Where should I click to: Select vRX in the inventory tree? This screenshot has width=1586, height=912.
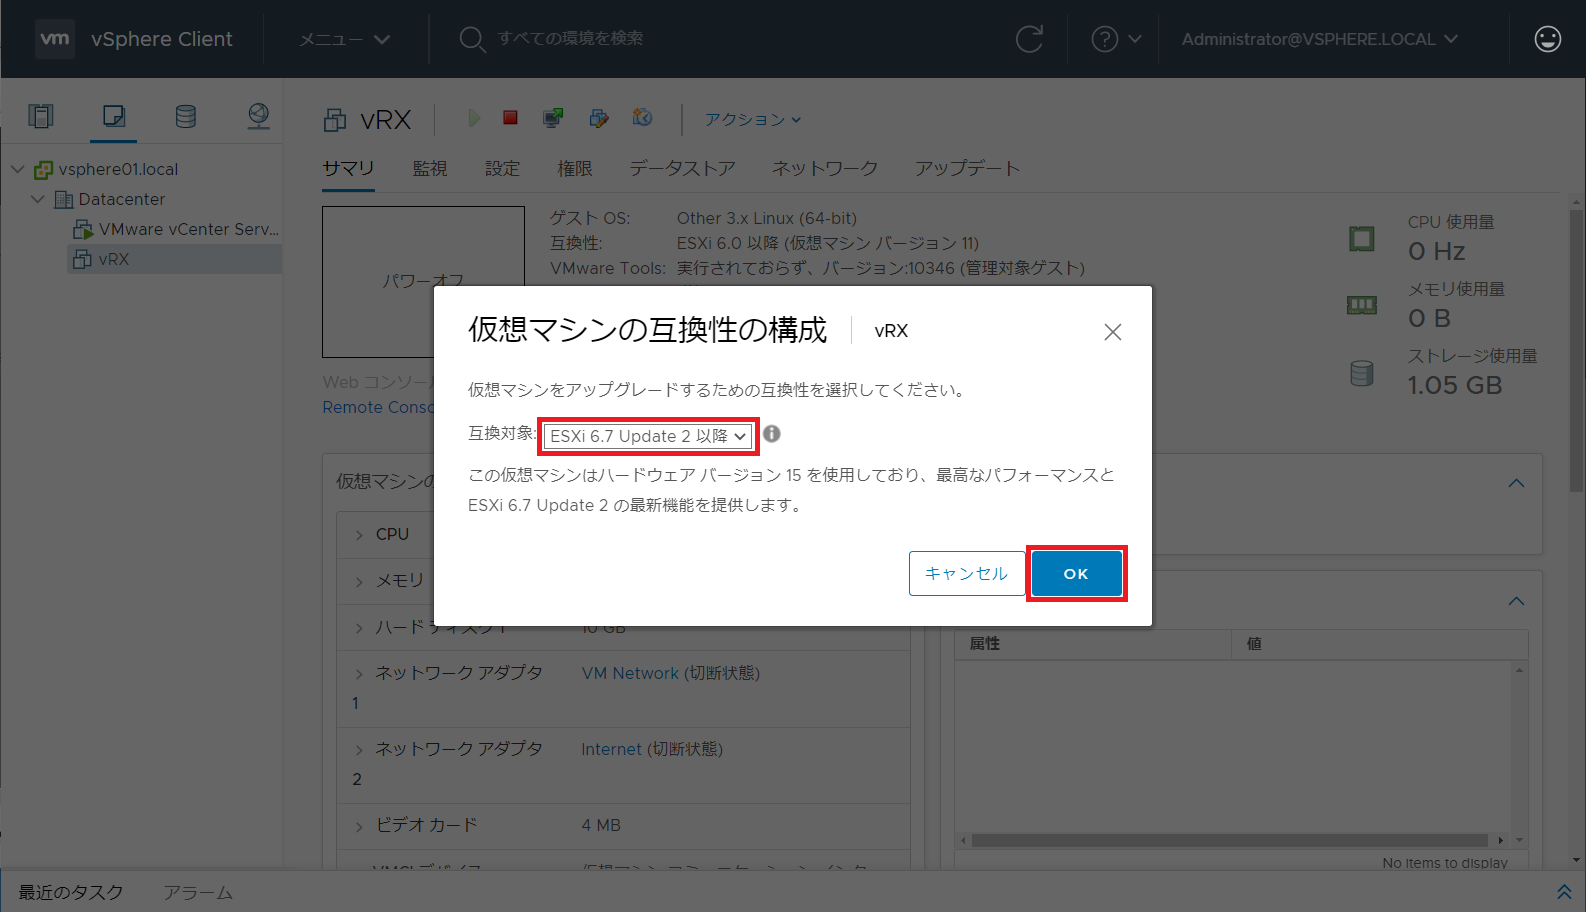coord(114,259)
